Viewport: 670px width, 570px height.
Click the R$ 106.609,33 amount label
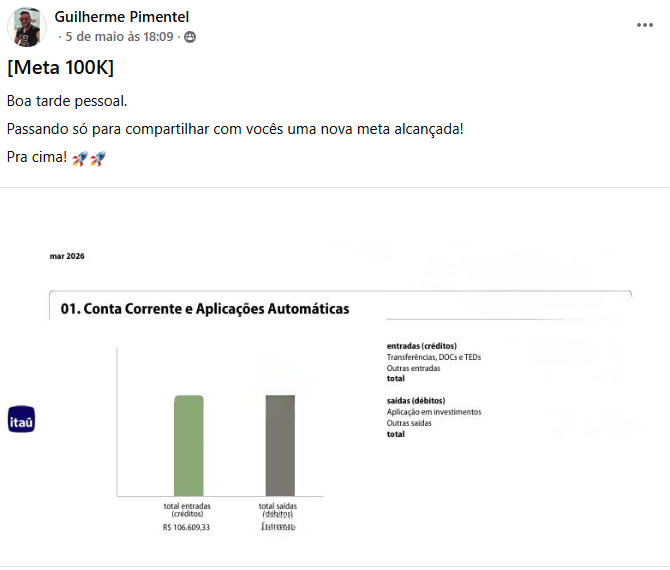tap(186, 527)
